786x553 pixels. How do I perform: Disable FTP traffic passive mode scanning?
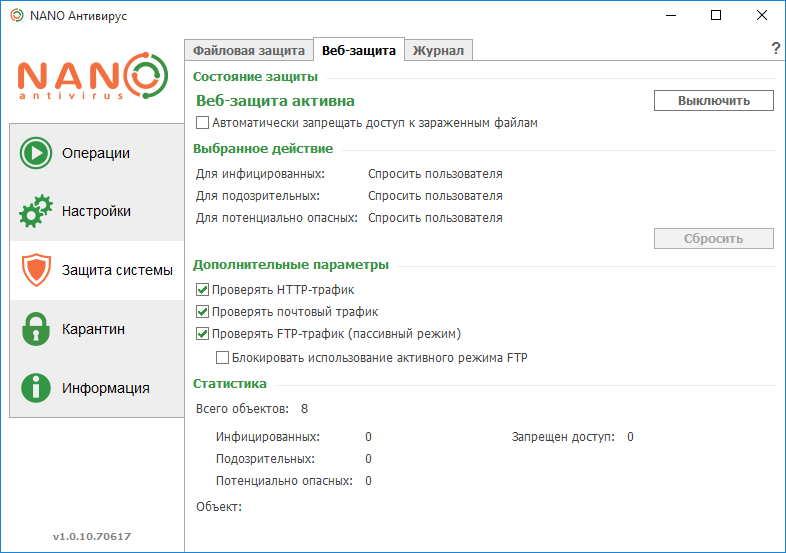pyautogui.click(x=203, y=334)
